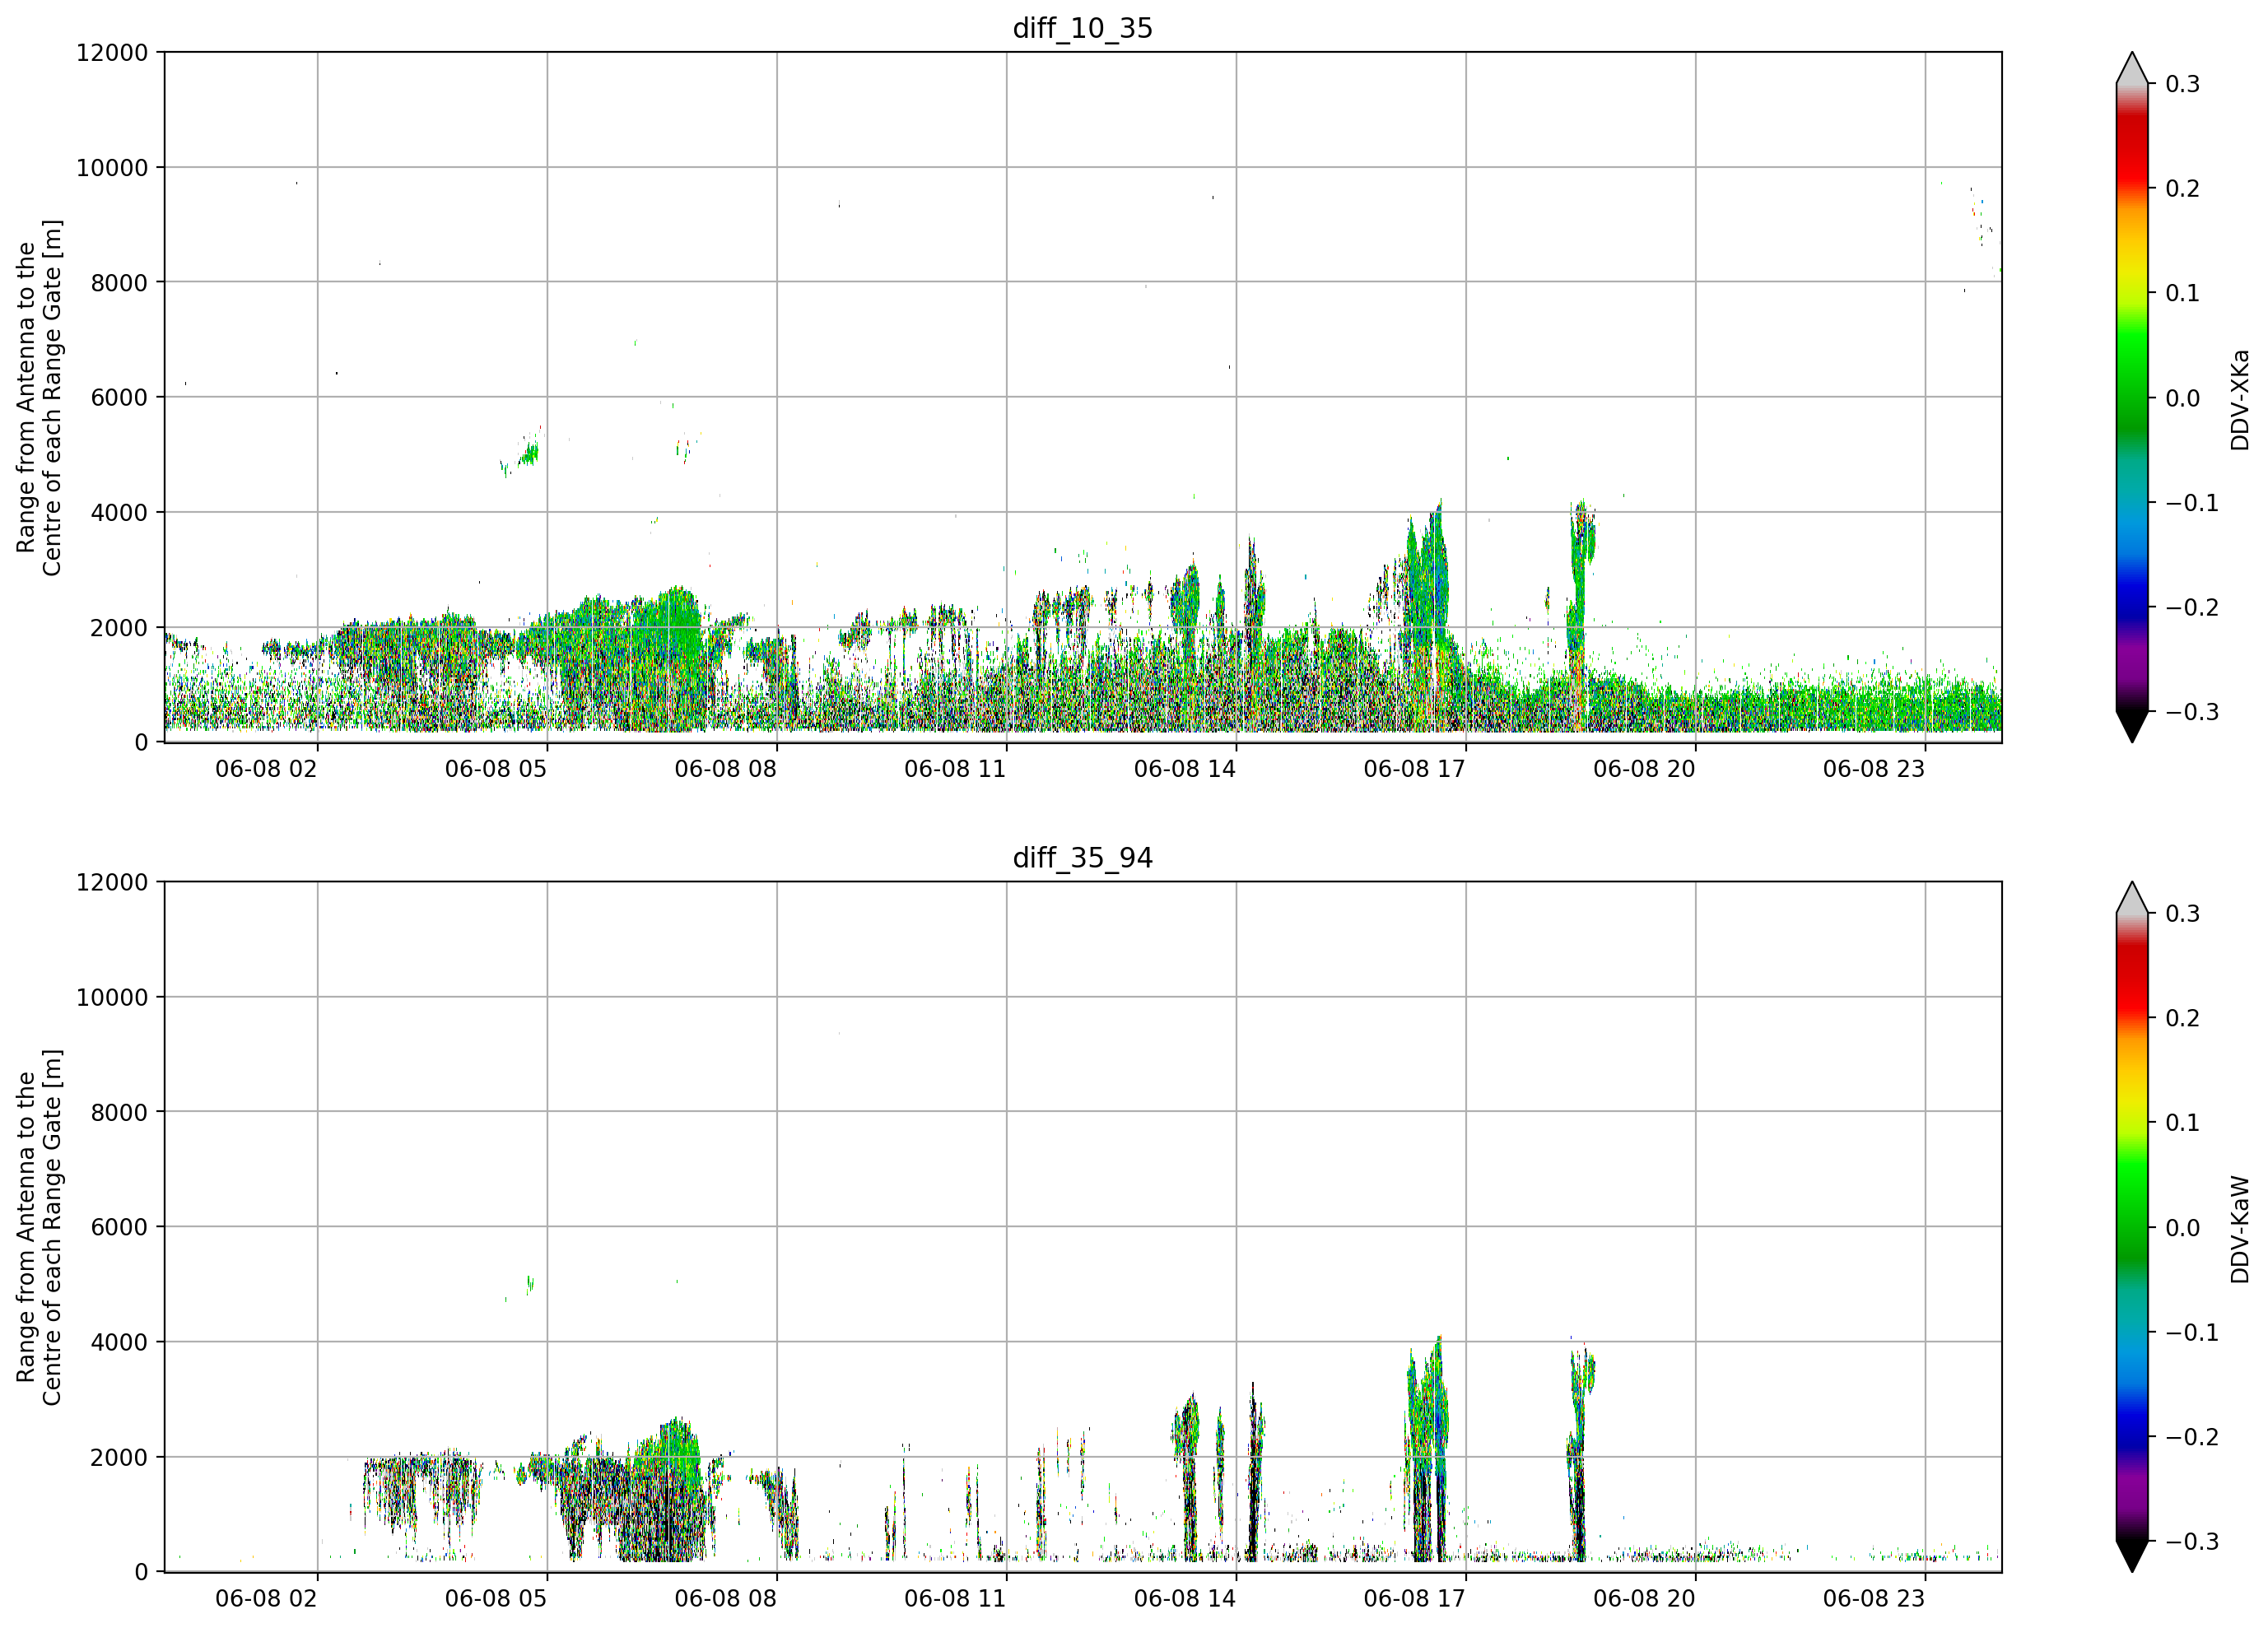Select the green 0.0 region on DDV-KaW colorbar

coord(2132,1227)
